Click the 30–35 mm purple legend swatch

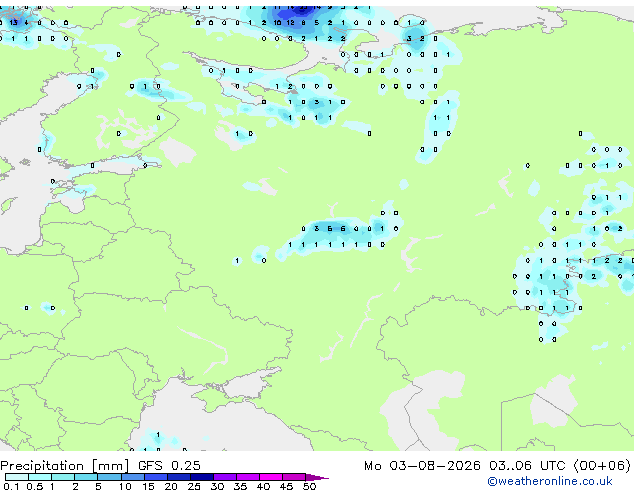pos(225,477)
